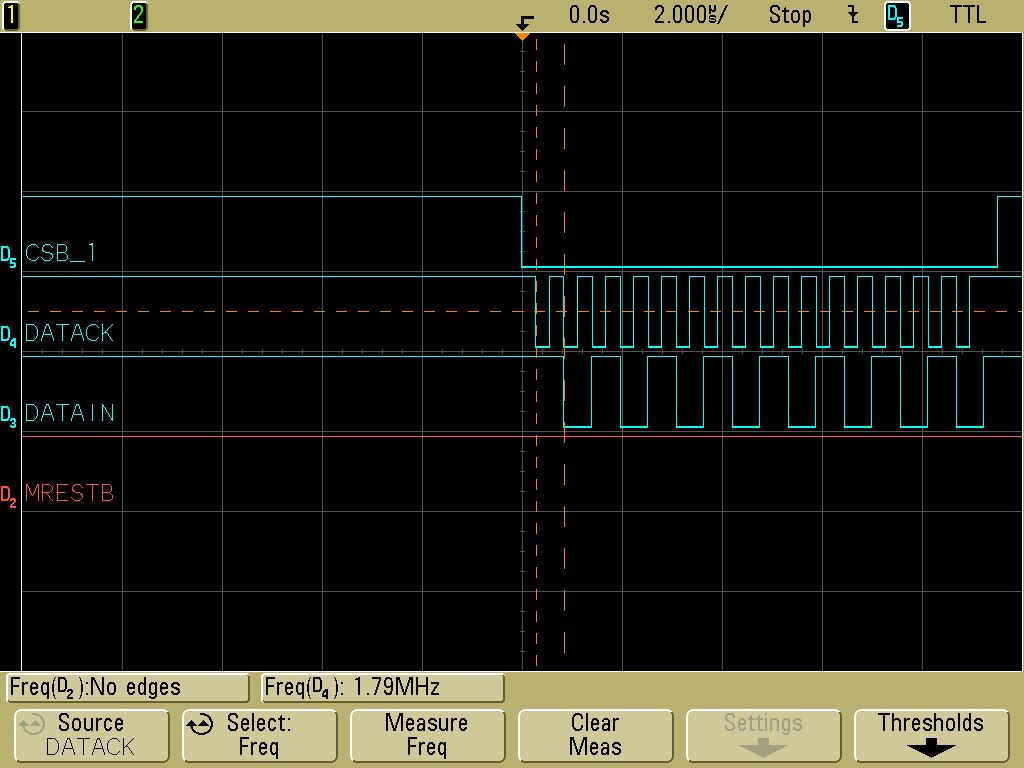Click the Stop run status indicator
This screenshot has height=768, width=1024.
click(x=790, y=15)
